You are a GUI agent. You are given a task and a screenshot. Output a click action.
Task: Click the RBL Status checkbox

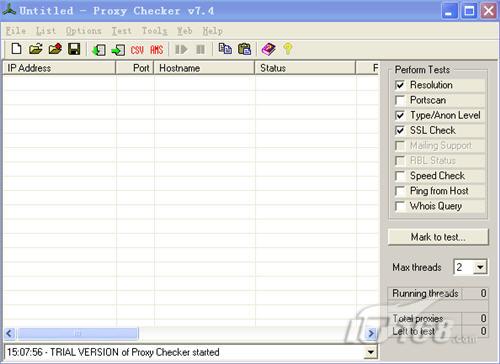pos(400,161)
